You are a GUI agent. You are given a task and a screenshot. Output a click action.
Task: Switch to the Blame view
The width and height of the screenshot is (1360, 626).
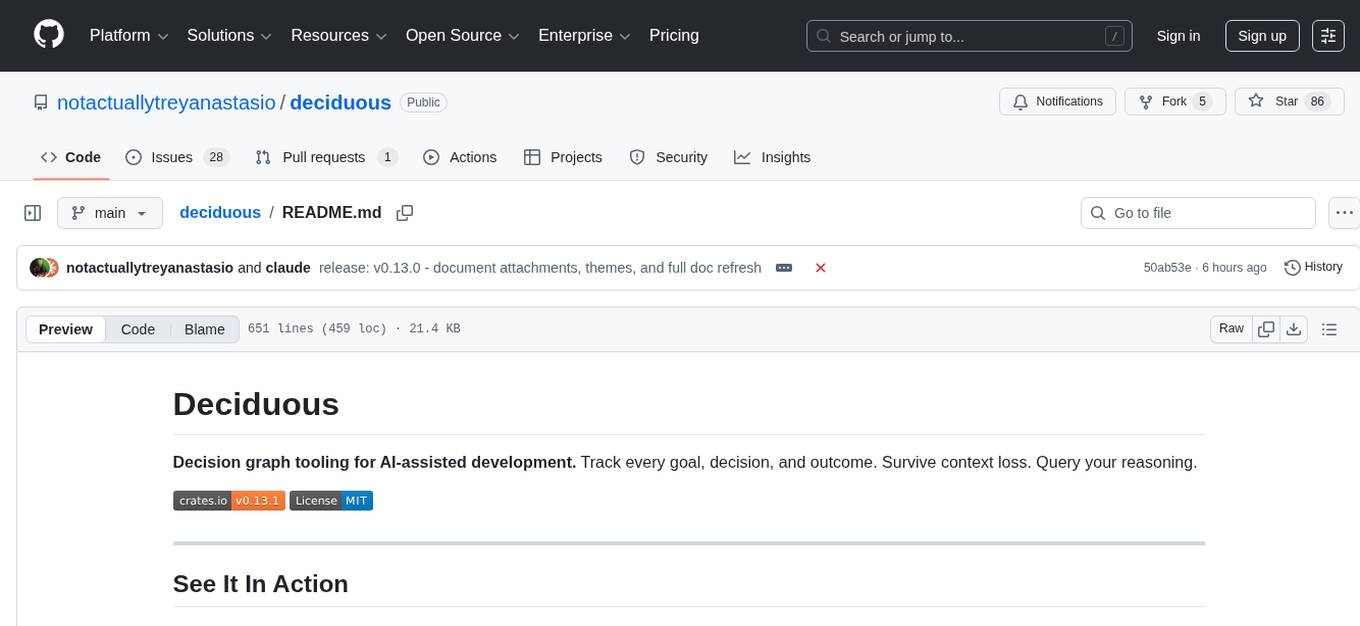tap(204, 329)
